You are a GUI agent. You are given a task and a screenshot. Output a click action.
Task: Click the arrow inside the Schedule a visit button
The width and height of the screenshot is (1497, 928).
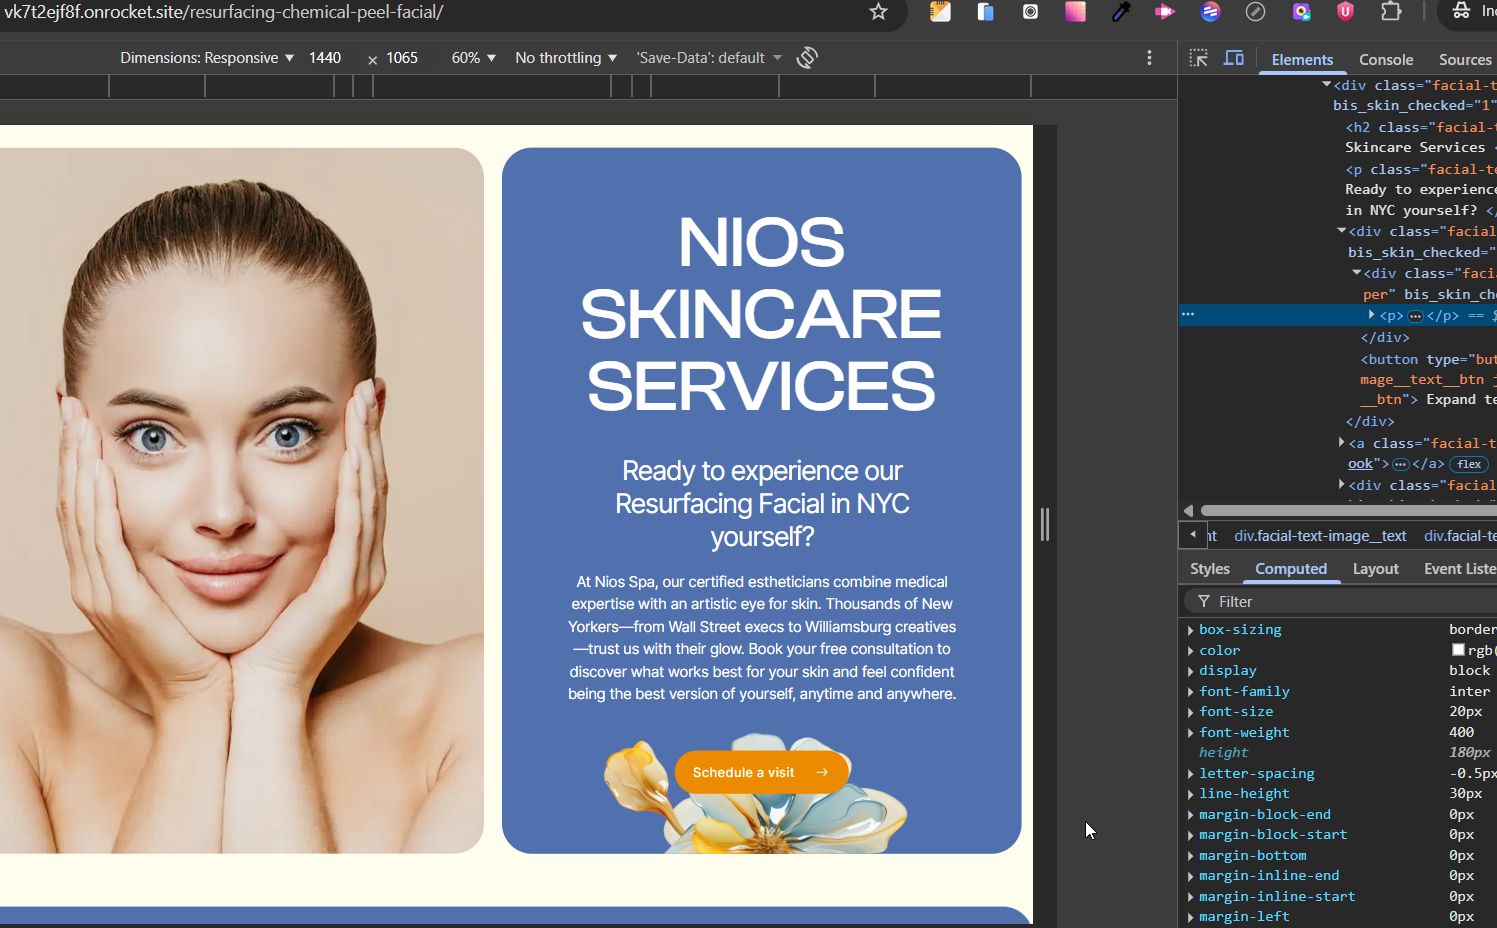click(x=822, y=772)
